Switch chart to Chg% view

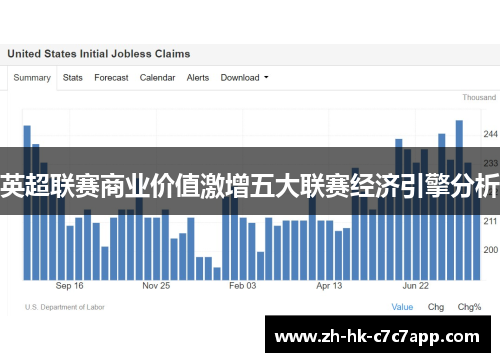pos(469,307)
